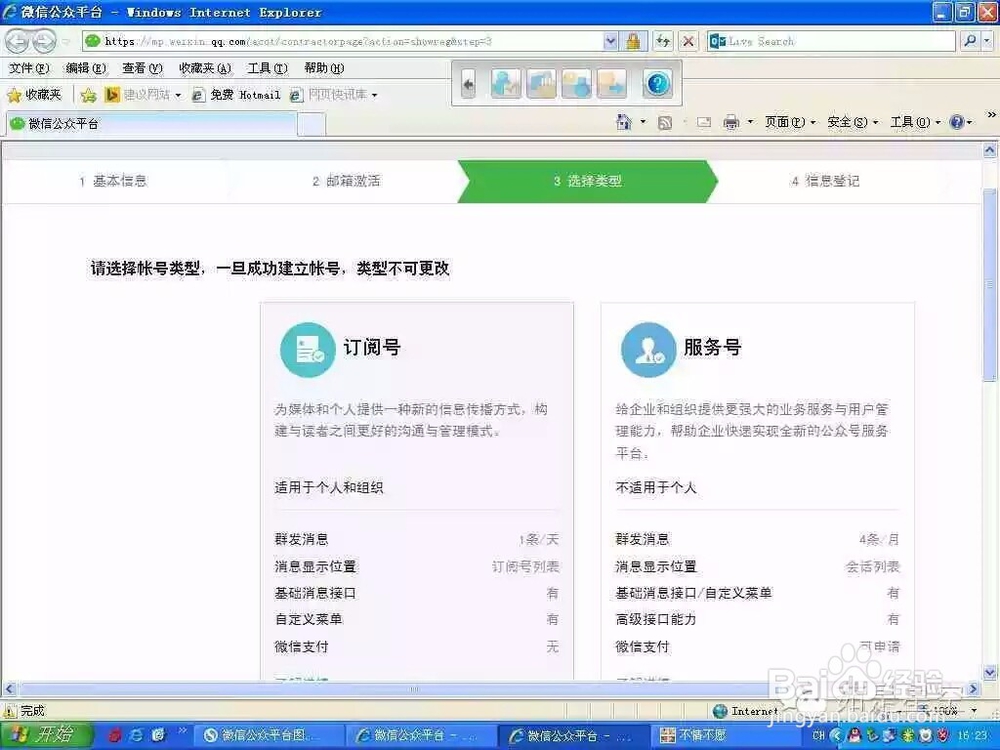Image resolution: width=1000 pixels, height=750 pixels.
Task: Click third floating toolbar icon
Action: point(577,84)
